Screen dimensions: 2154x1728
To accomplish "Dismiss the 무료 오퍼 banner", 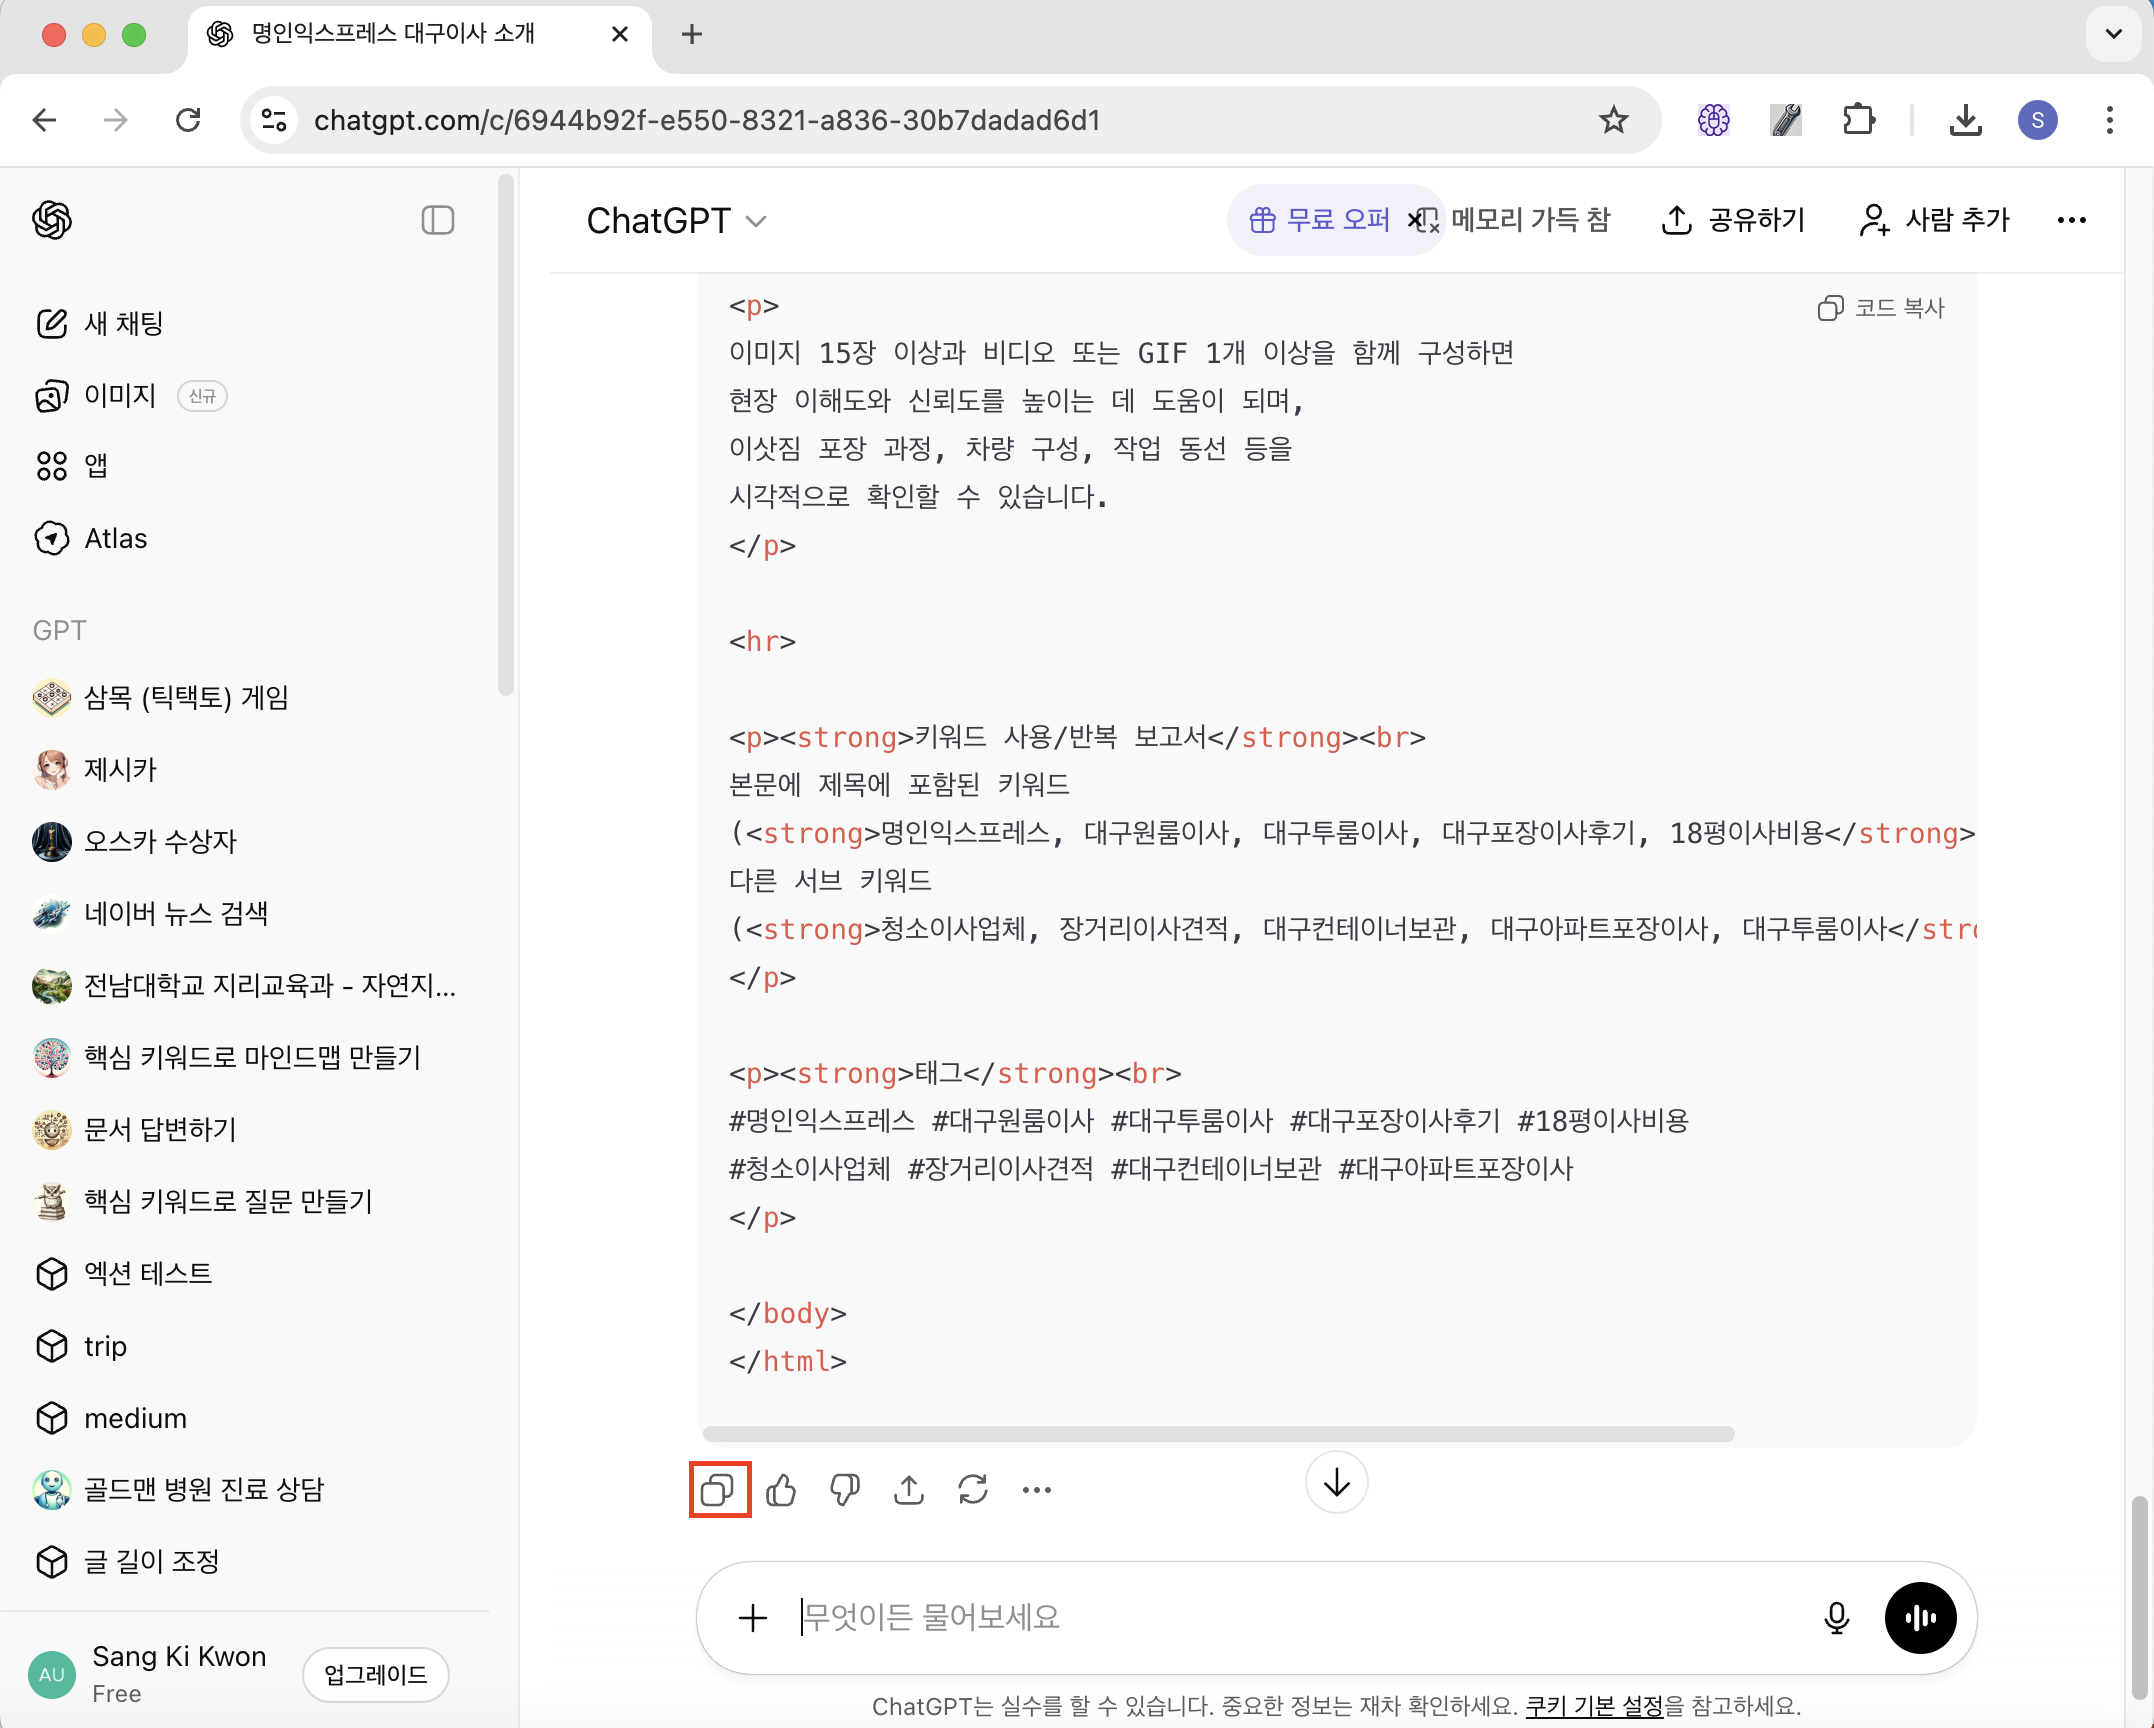I will [1415, 220].
